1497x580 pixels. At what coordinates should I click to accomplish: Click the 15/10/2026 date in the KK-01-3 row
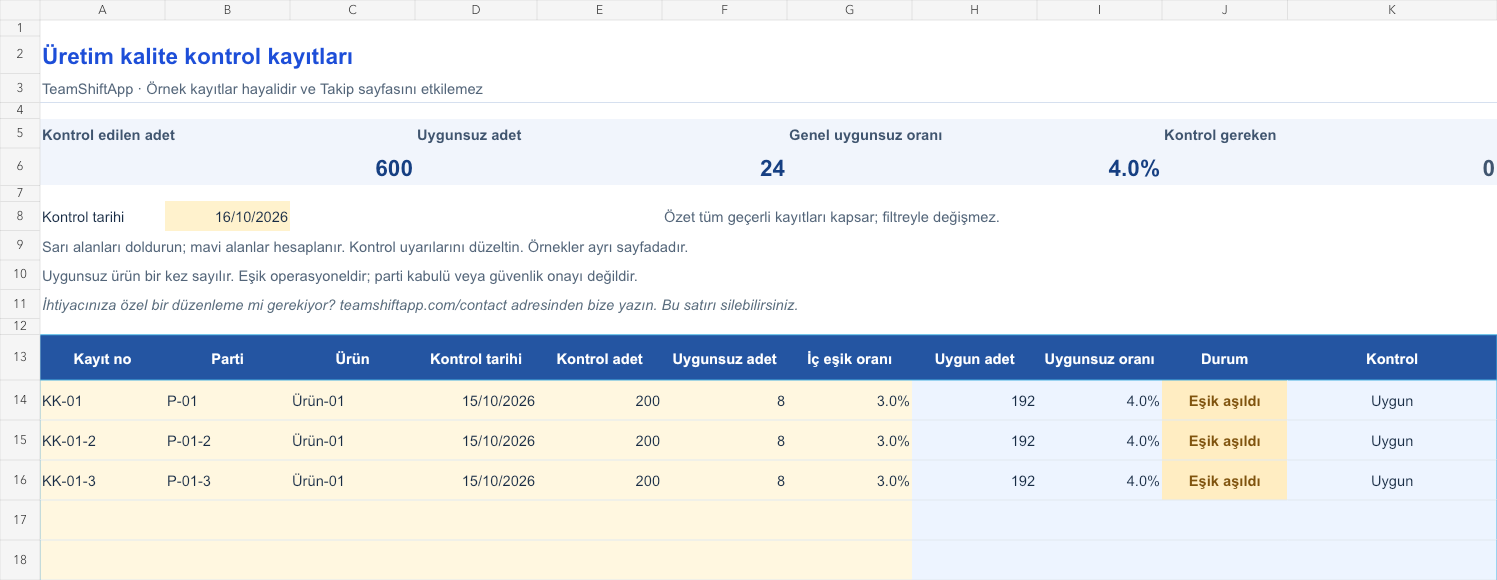[476, 481]
